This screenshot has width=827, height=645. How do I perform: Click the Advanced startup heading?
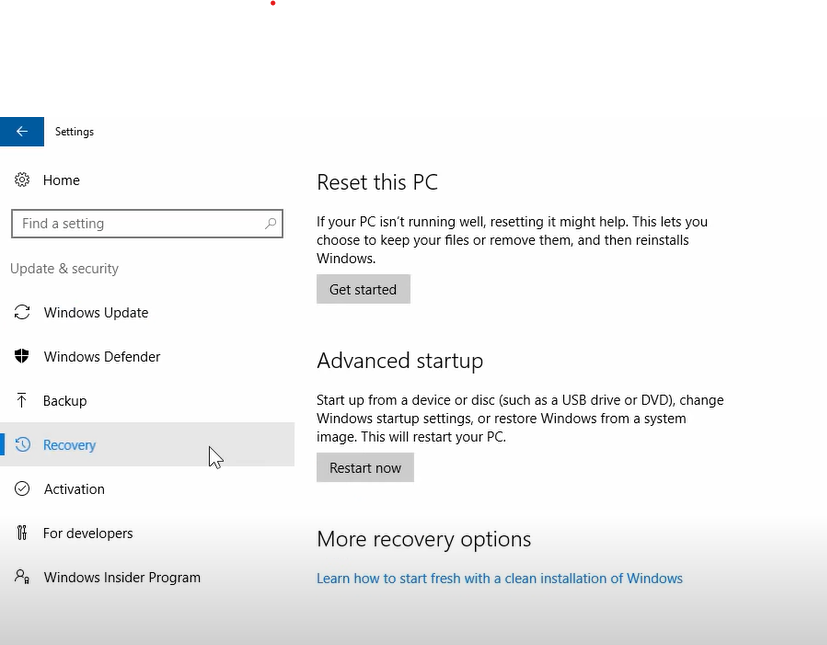(x=400, y=361)
